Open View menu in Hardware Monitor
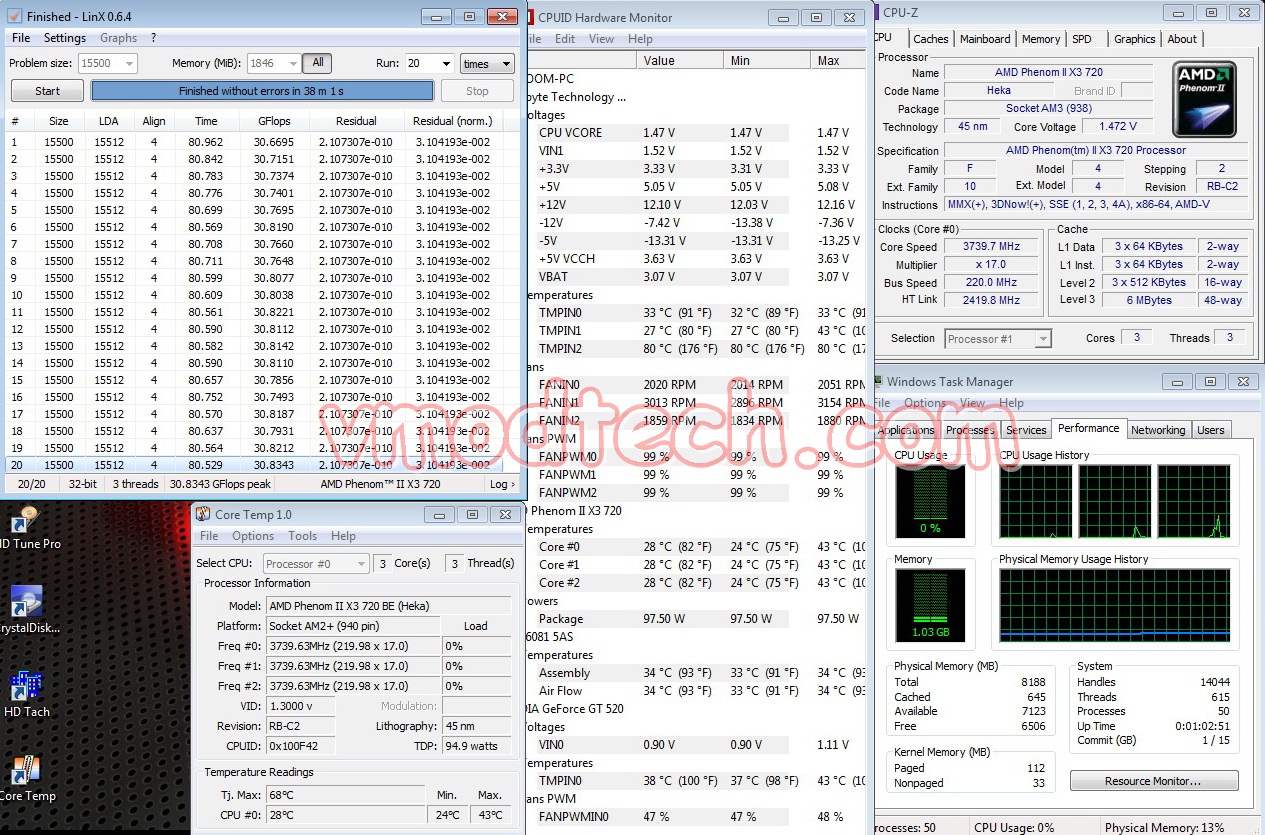 602,39
